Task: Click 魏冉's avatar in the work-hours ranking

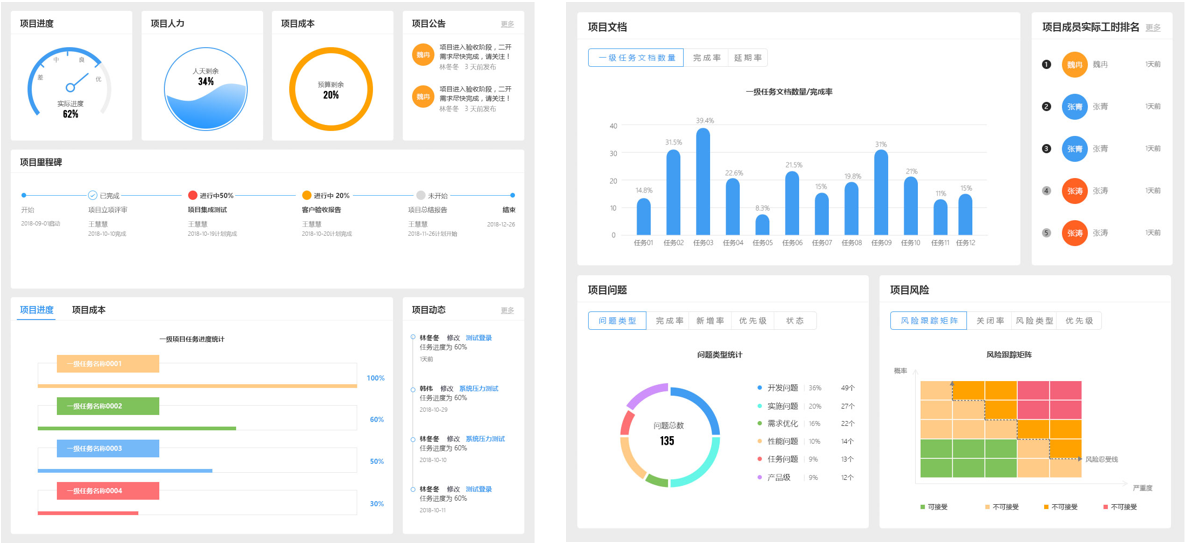Action: point(1074,65)
